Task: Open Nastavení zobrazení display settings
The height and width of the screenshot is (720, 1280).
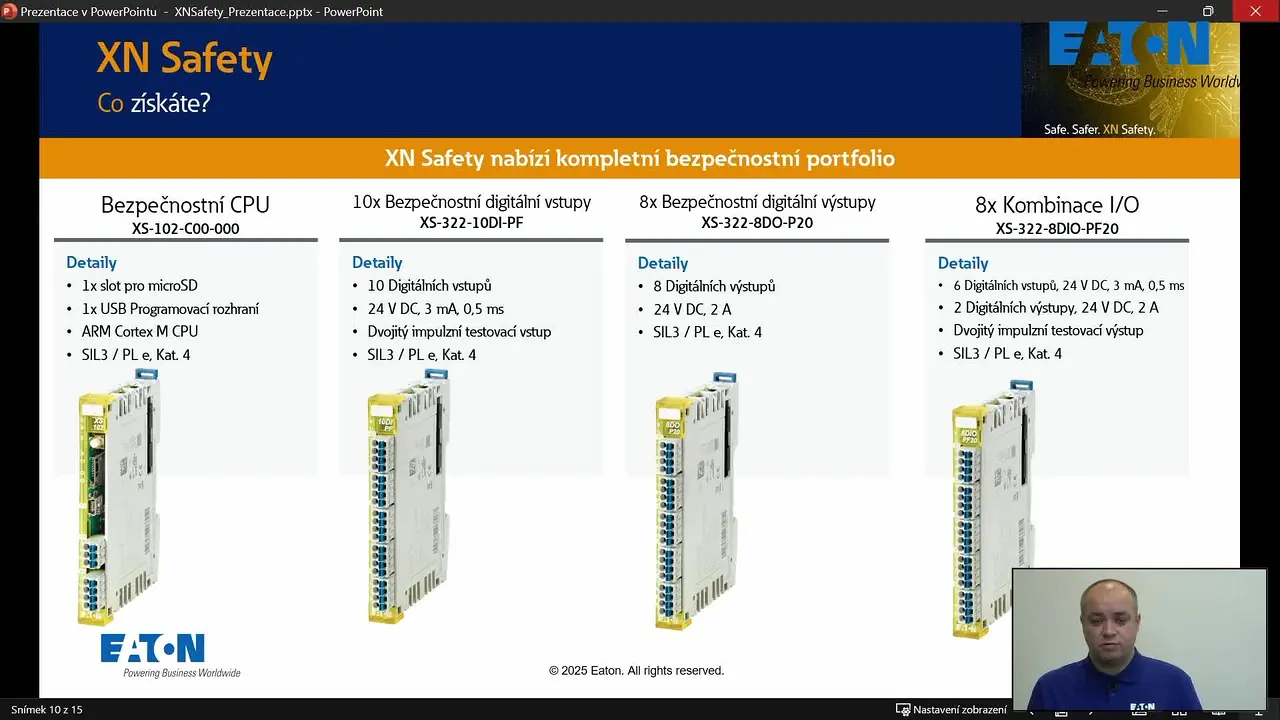Action: click(951, 709)
